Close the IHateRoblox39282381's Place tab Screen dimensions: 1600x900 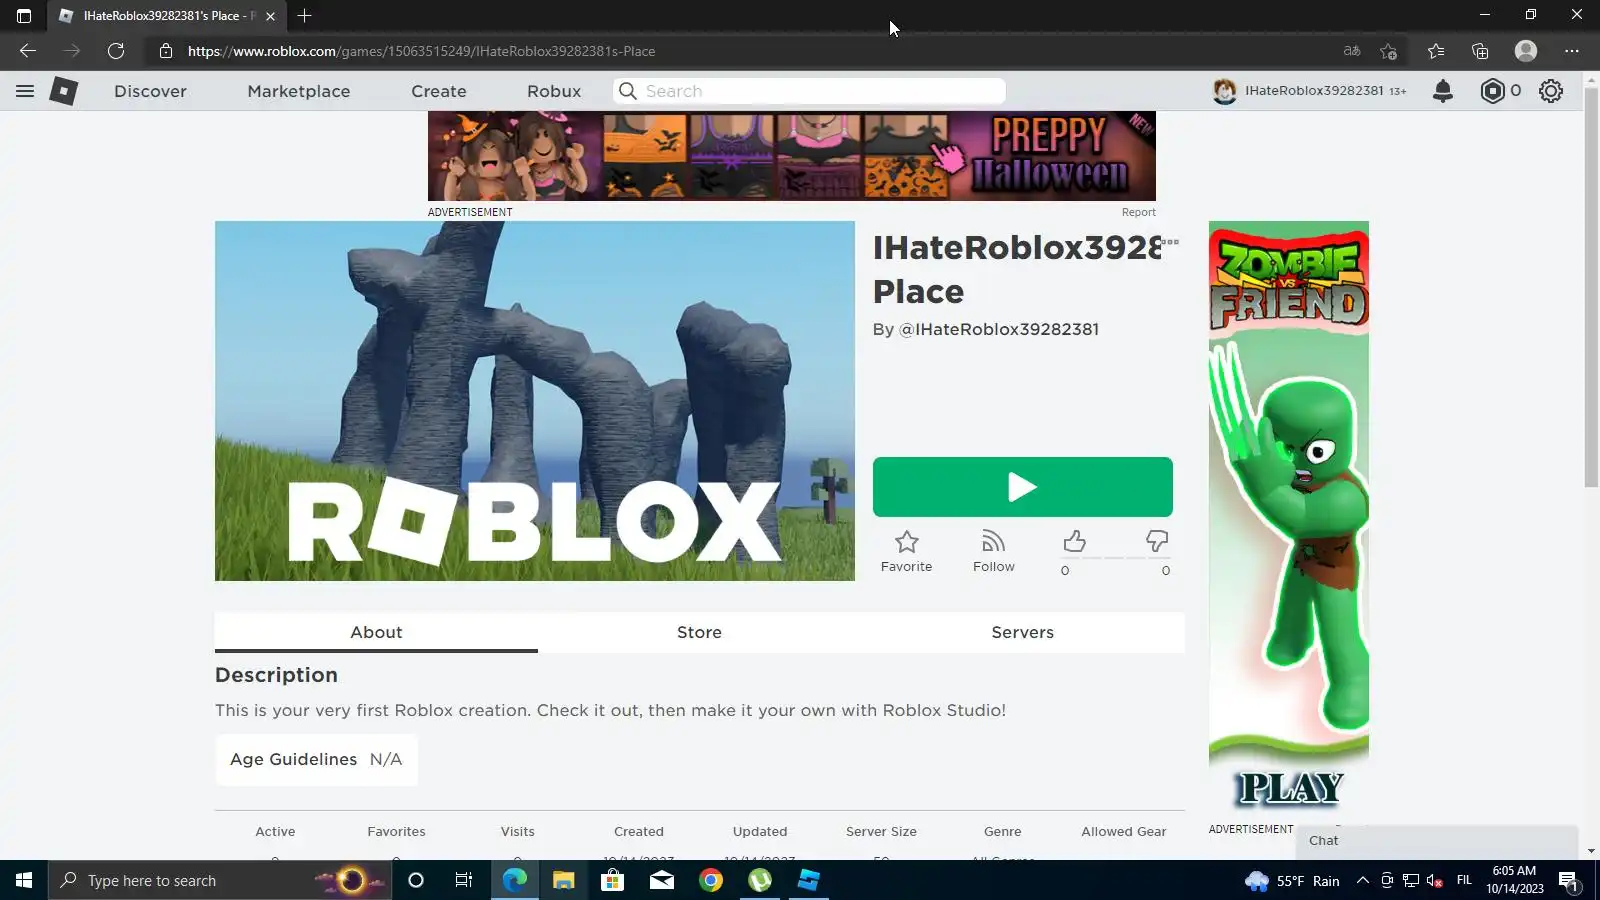click(x=270, y=16)
